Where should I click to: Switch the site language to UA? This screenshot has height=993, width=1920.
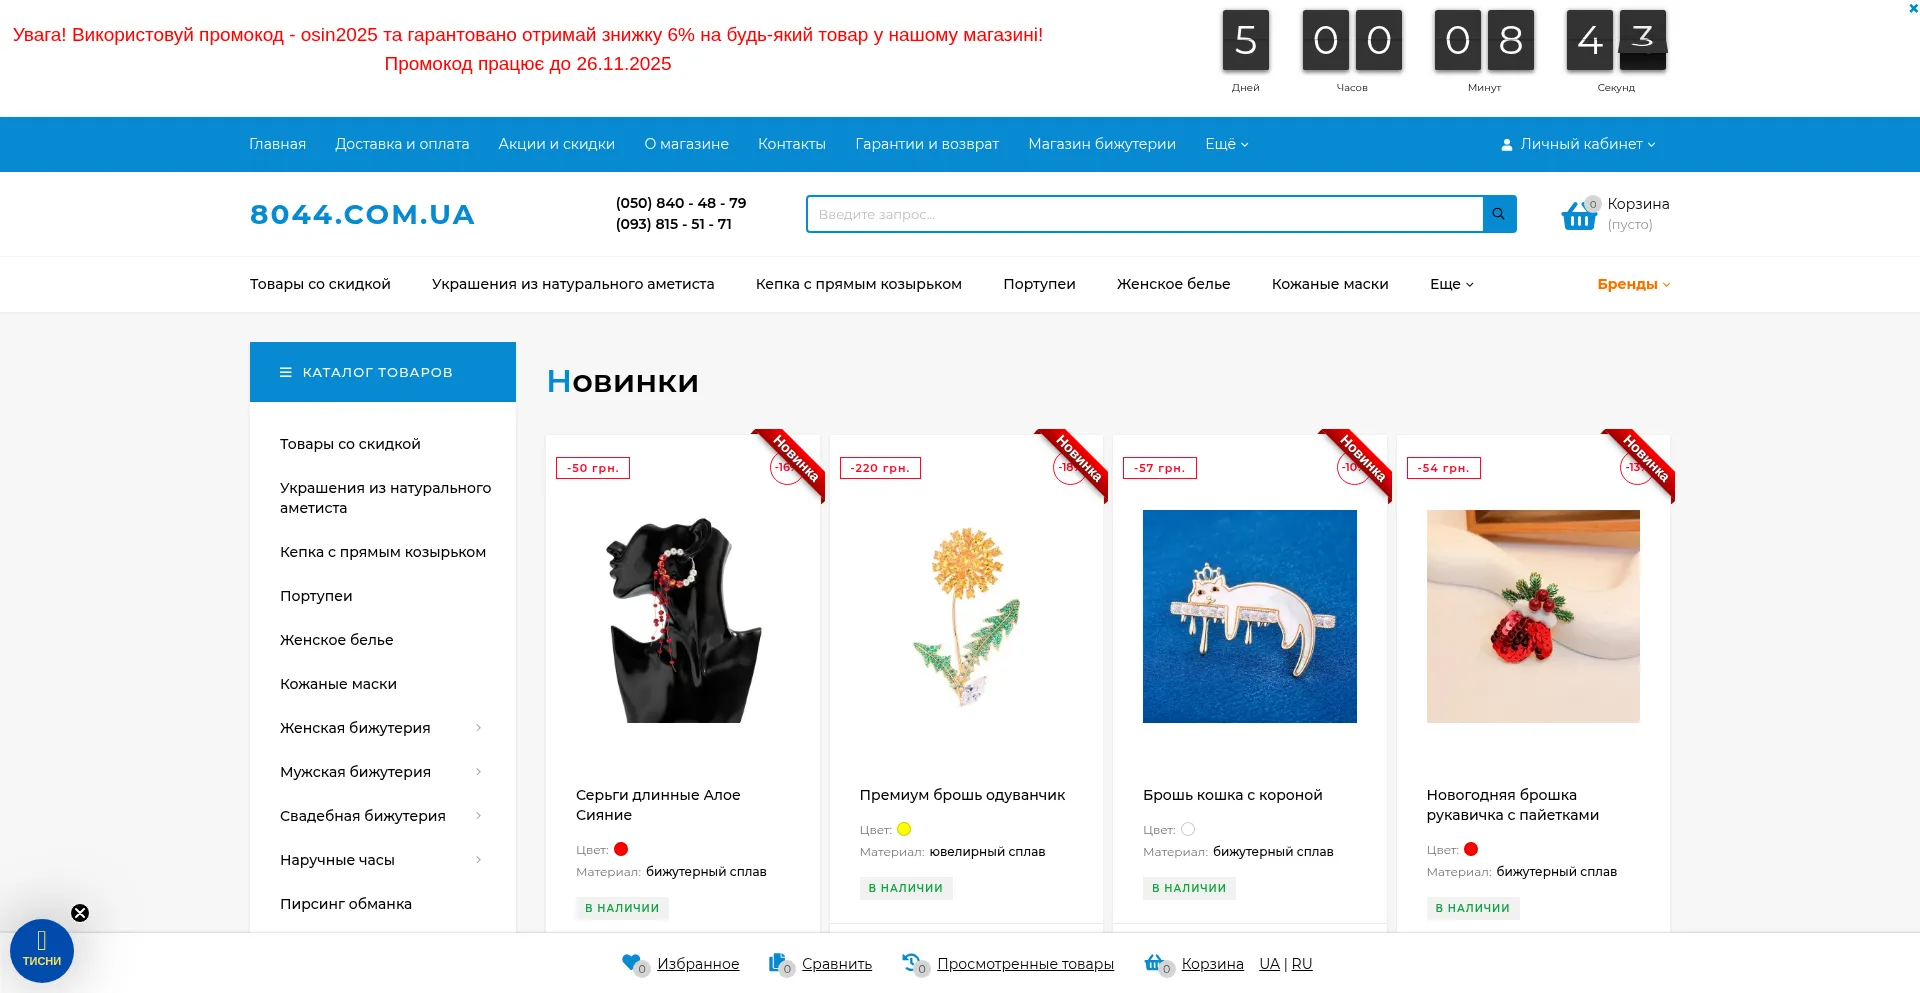(1269, 964)
